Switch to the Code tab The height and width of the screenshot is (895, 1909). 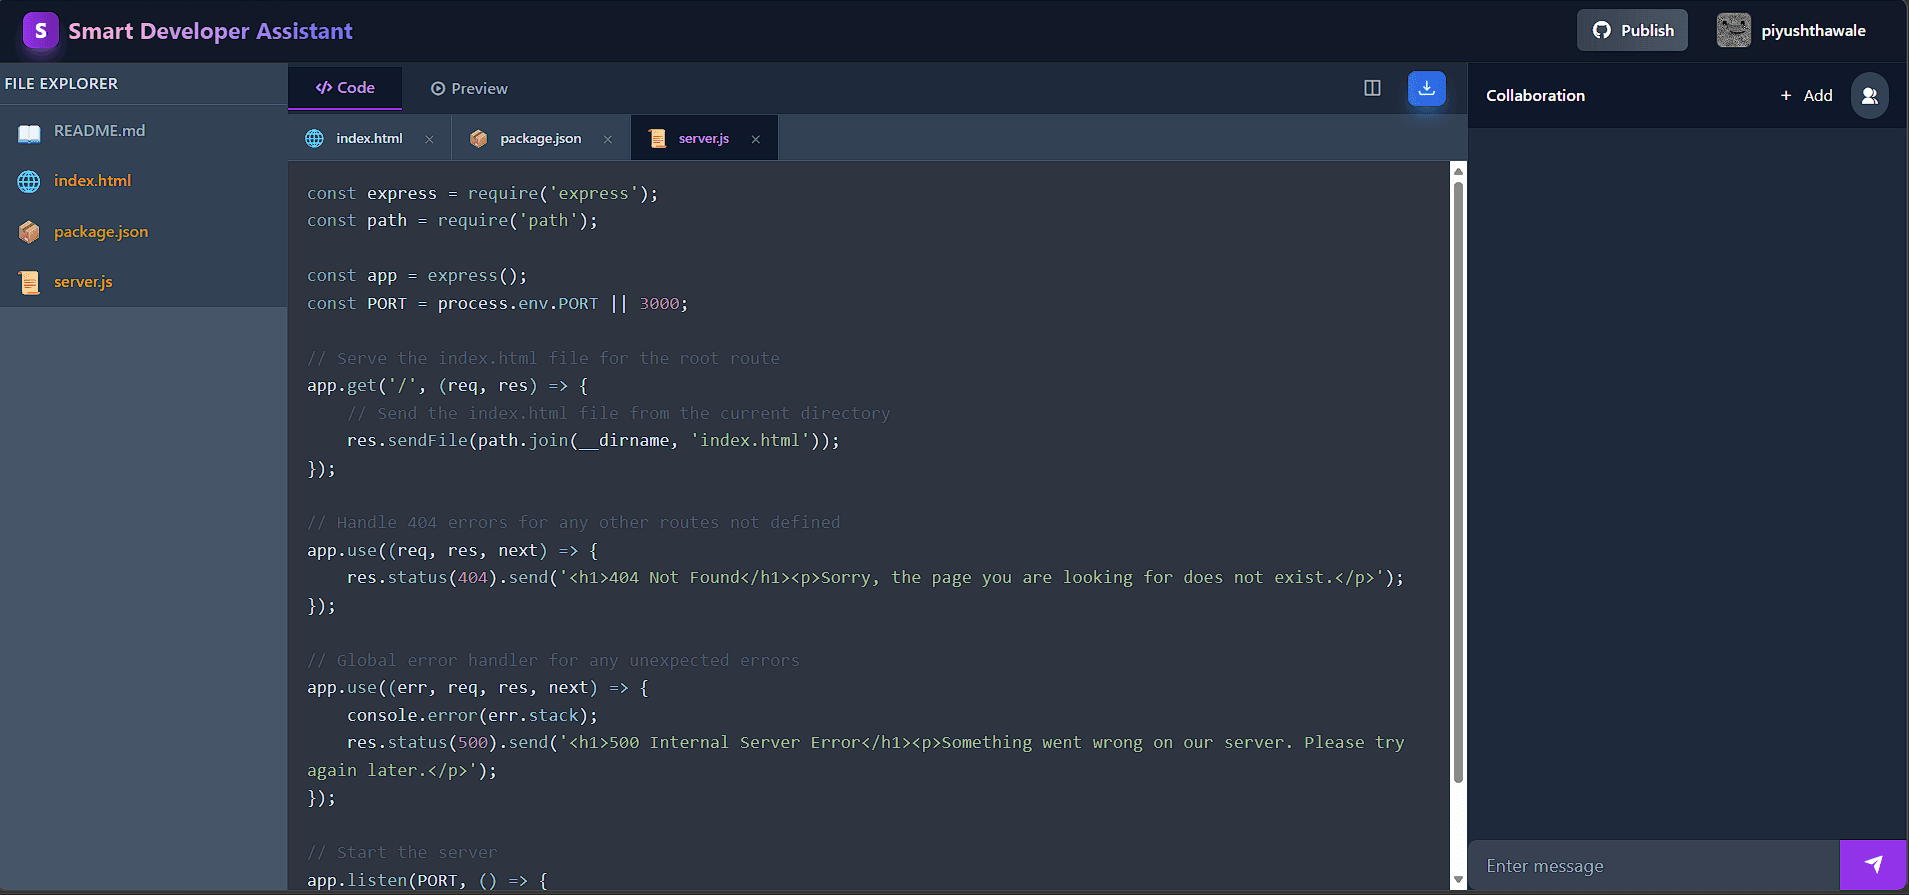345,88
